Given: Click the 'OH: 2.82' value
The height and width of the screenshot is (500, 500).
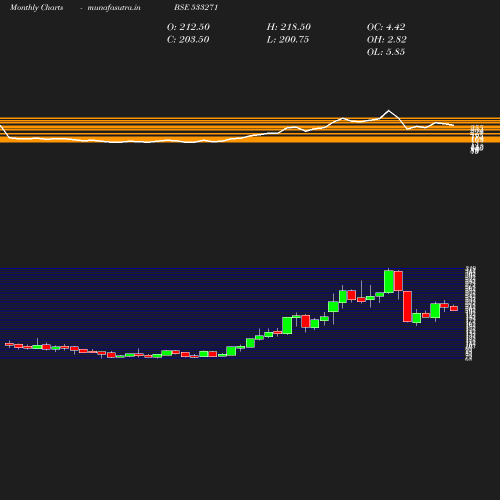Looking at the screenshot, I should click(387, 40).
